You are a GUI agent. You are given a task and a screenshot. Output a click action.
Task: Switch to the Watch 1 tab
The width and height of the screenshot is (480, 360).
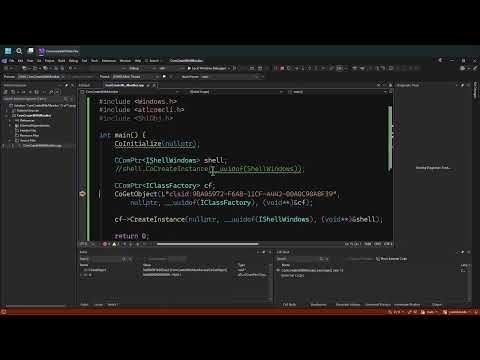pos(113,305)
